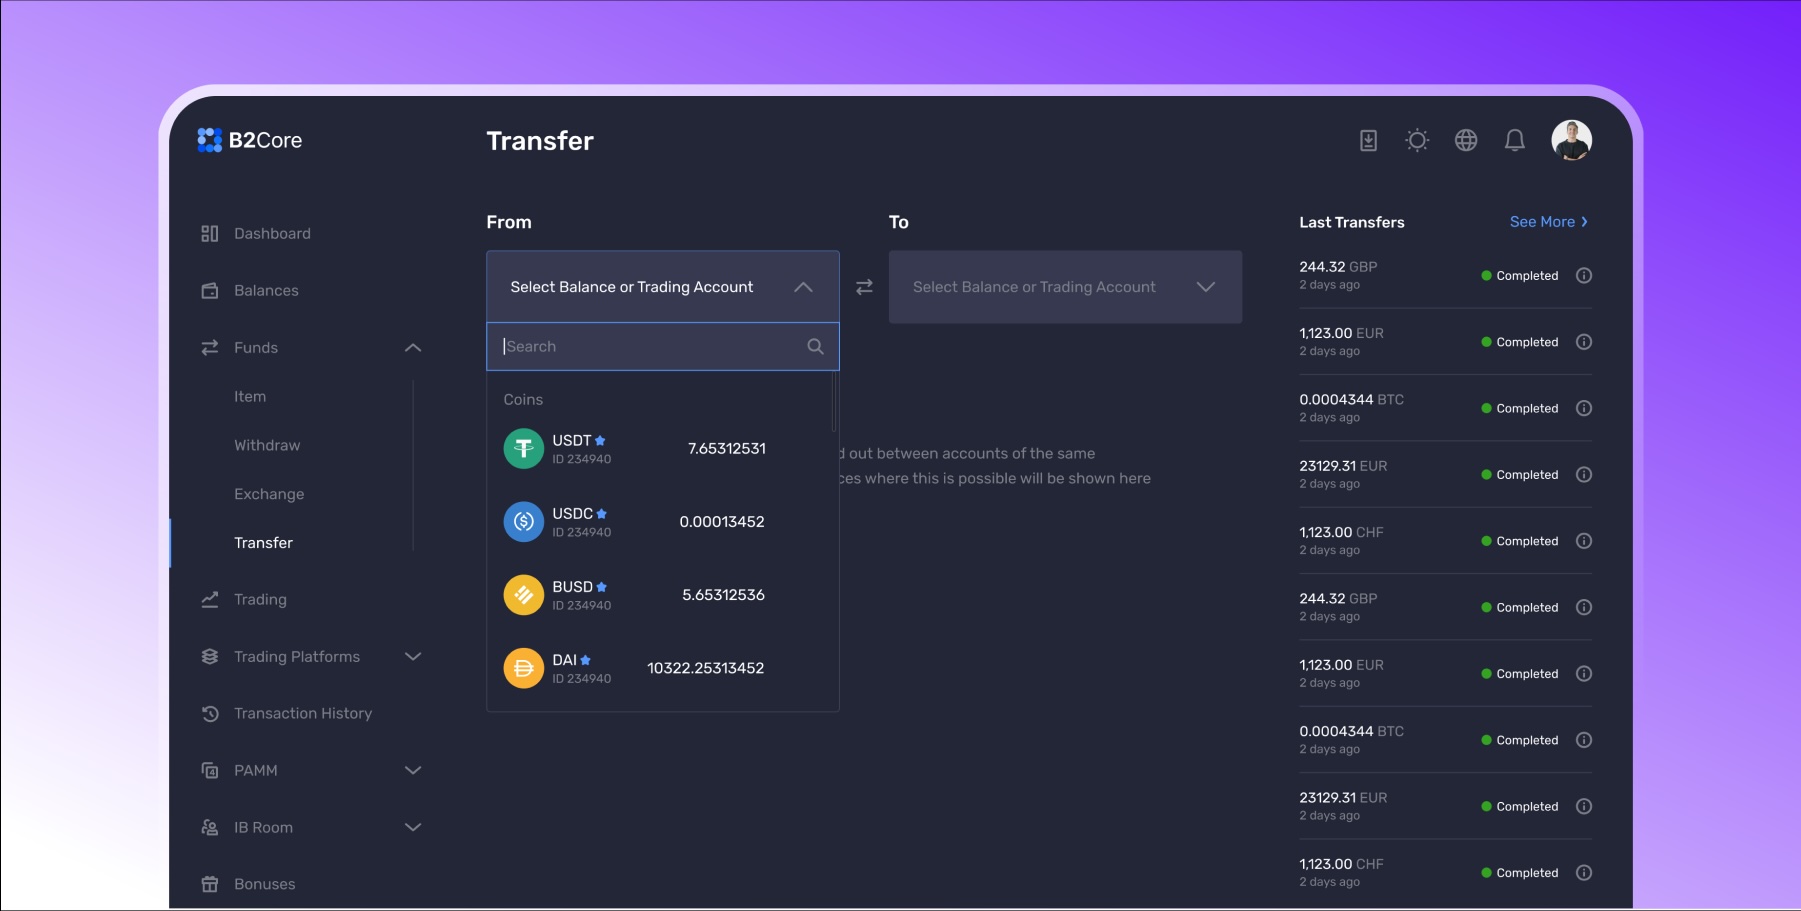This screenshot has height=911, width=1801.
Task: Collapse the Funds menu section
Action: point(412,348)
